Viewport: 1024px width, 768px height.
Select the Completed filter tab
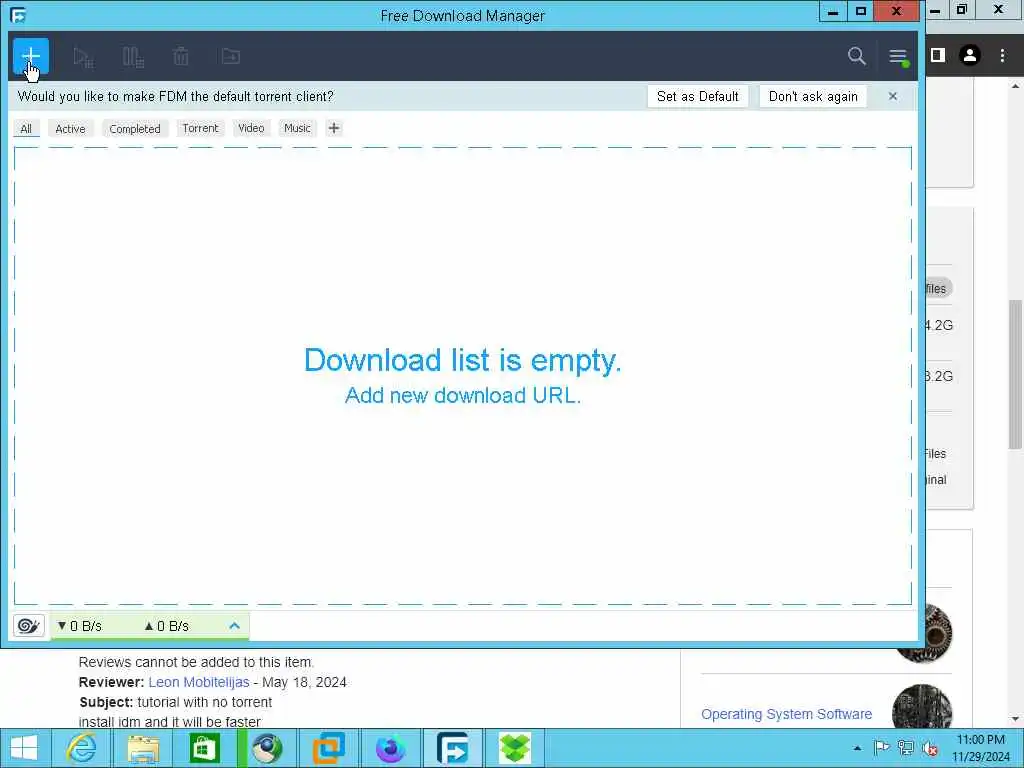(135, 129)
